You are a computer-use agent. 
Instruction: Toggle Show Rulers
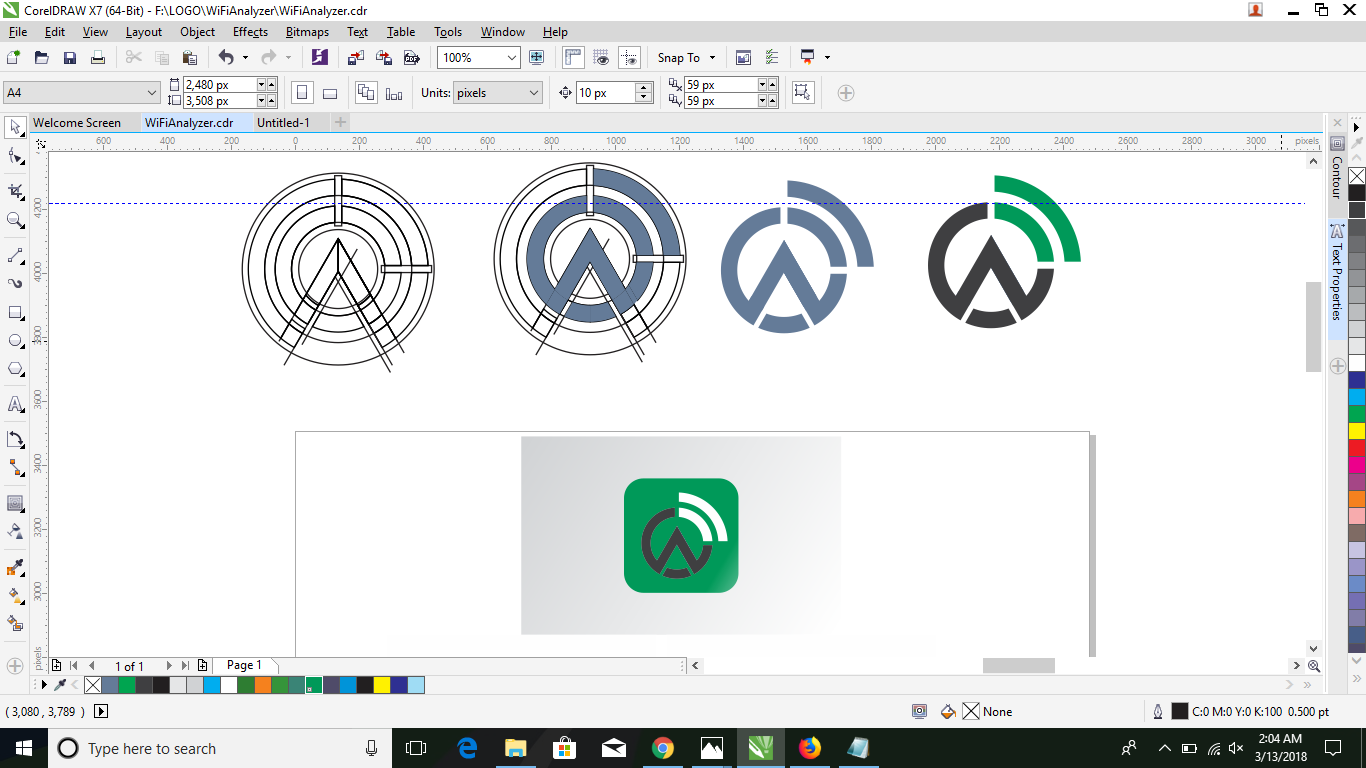tap(573, 58)
